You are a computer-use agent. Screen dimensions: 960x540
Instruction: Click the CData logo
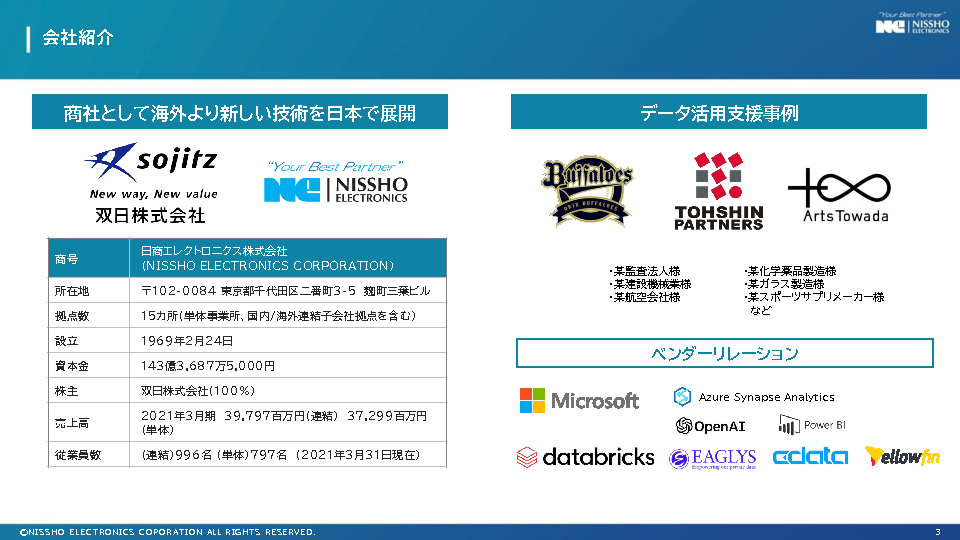pyautogui.click(x=810, y=456)
